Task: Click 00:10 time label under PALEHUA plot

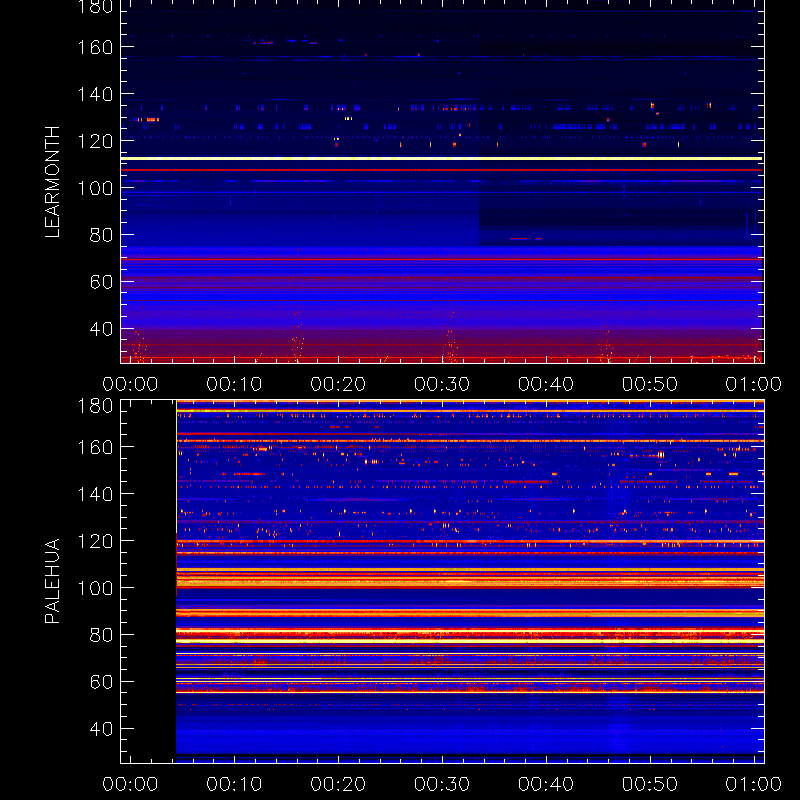Action: pos(234,784)
